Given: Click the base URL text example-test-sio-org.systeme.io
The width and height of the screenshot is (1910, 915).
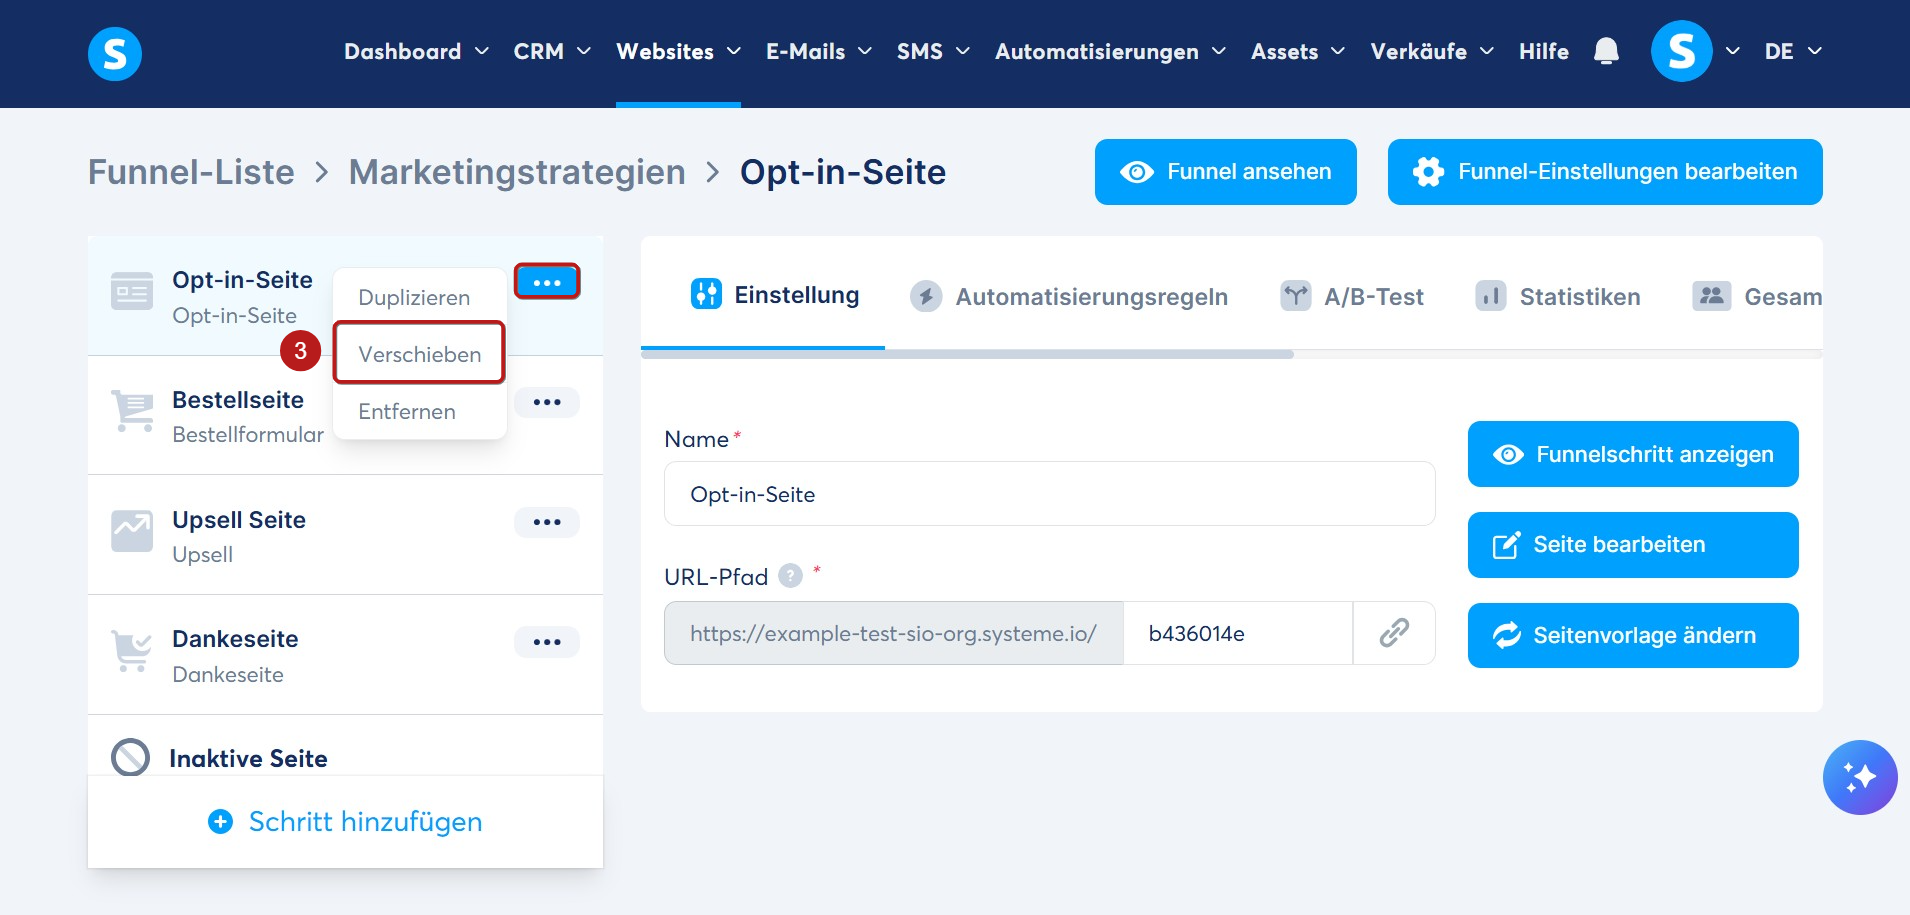Looking at the screenshot, I should (893, 633).
